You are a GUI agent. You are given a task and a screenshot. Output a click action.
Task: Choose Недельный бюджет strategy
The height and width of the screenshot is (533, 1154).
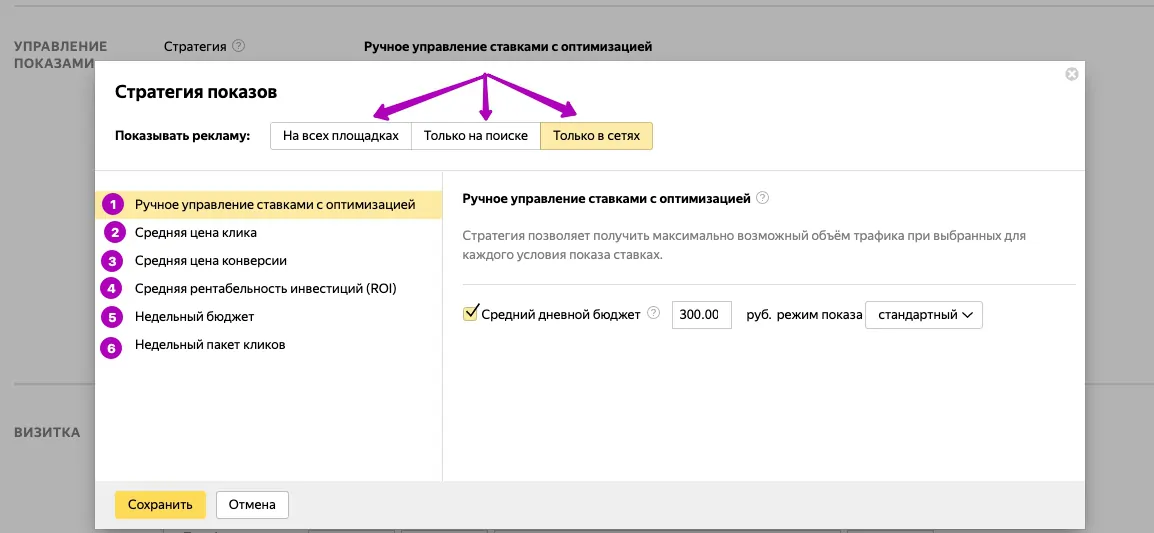194,317
